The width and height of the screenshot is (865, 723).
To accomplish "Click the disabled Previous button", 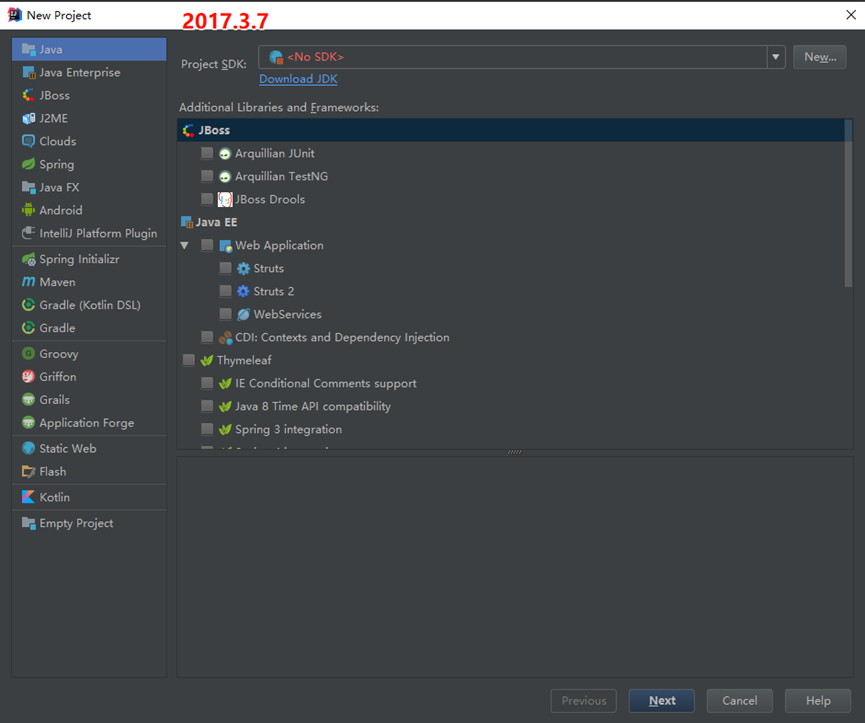I will pos(584,700).
